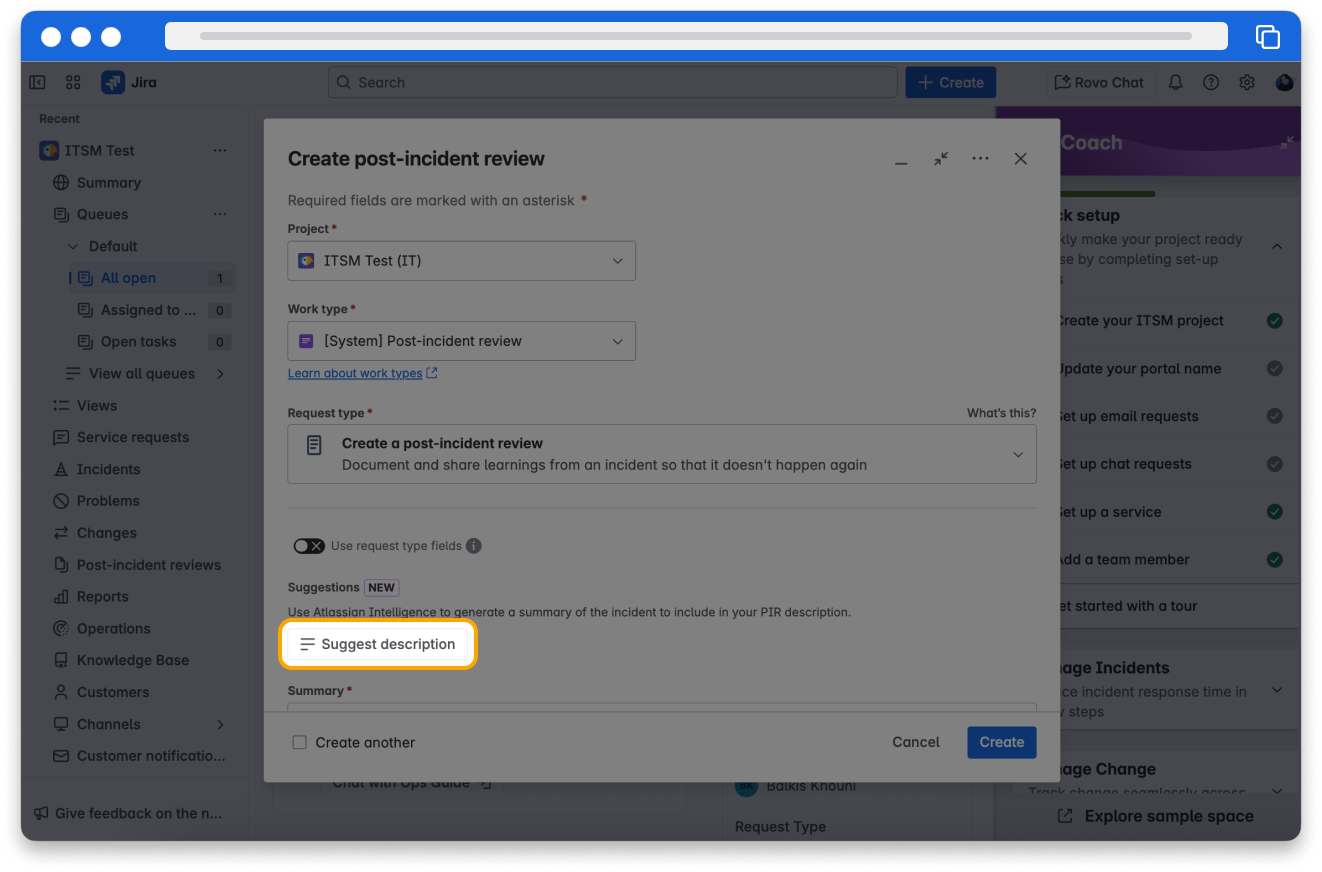Navigate to Problems
Screen dimensions: 1322x872
(108, 501)
